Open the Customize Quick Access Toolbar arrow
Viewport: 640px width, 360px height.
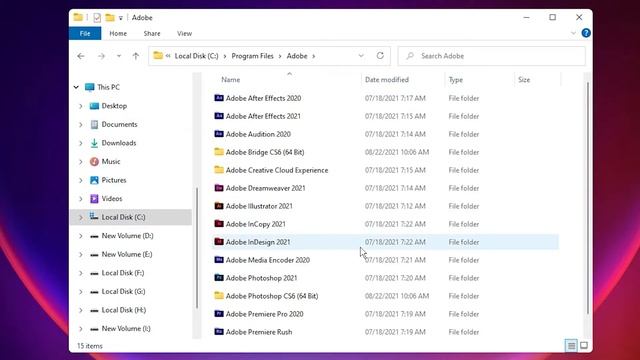(120, 18)
